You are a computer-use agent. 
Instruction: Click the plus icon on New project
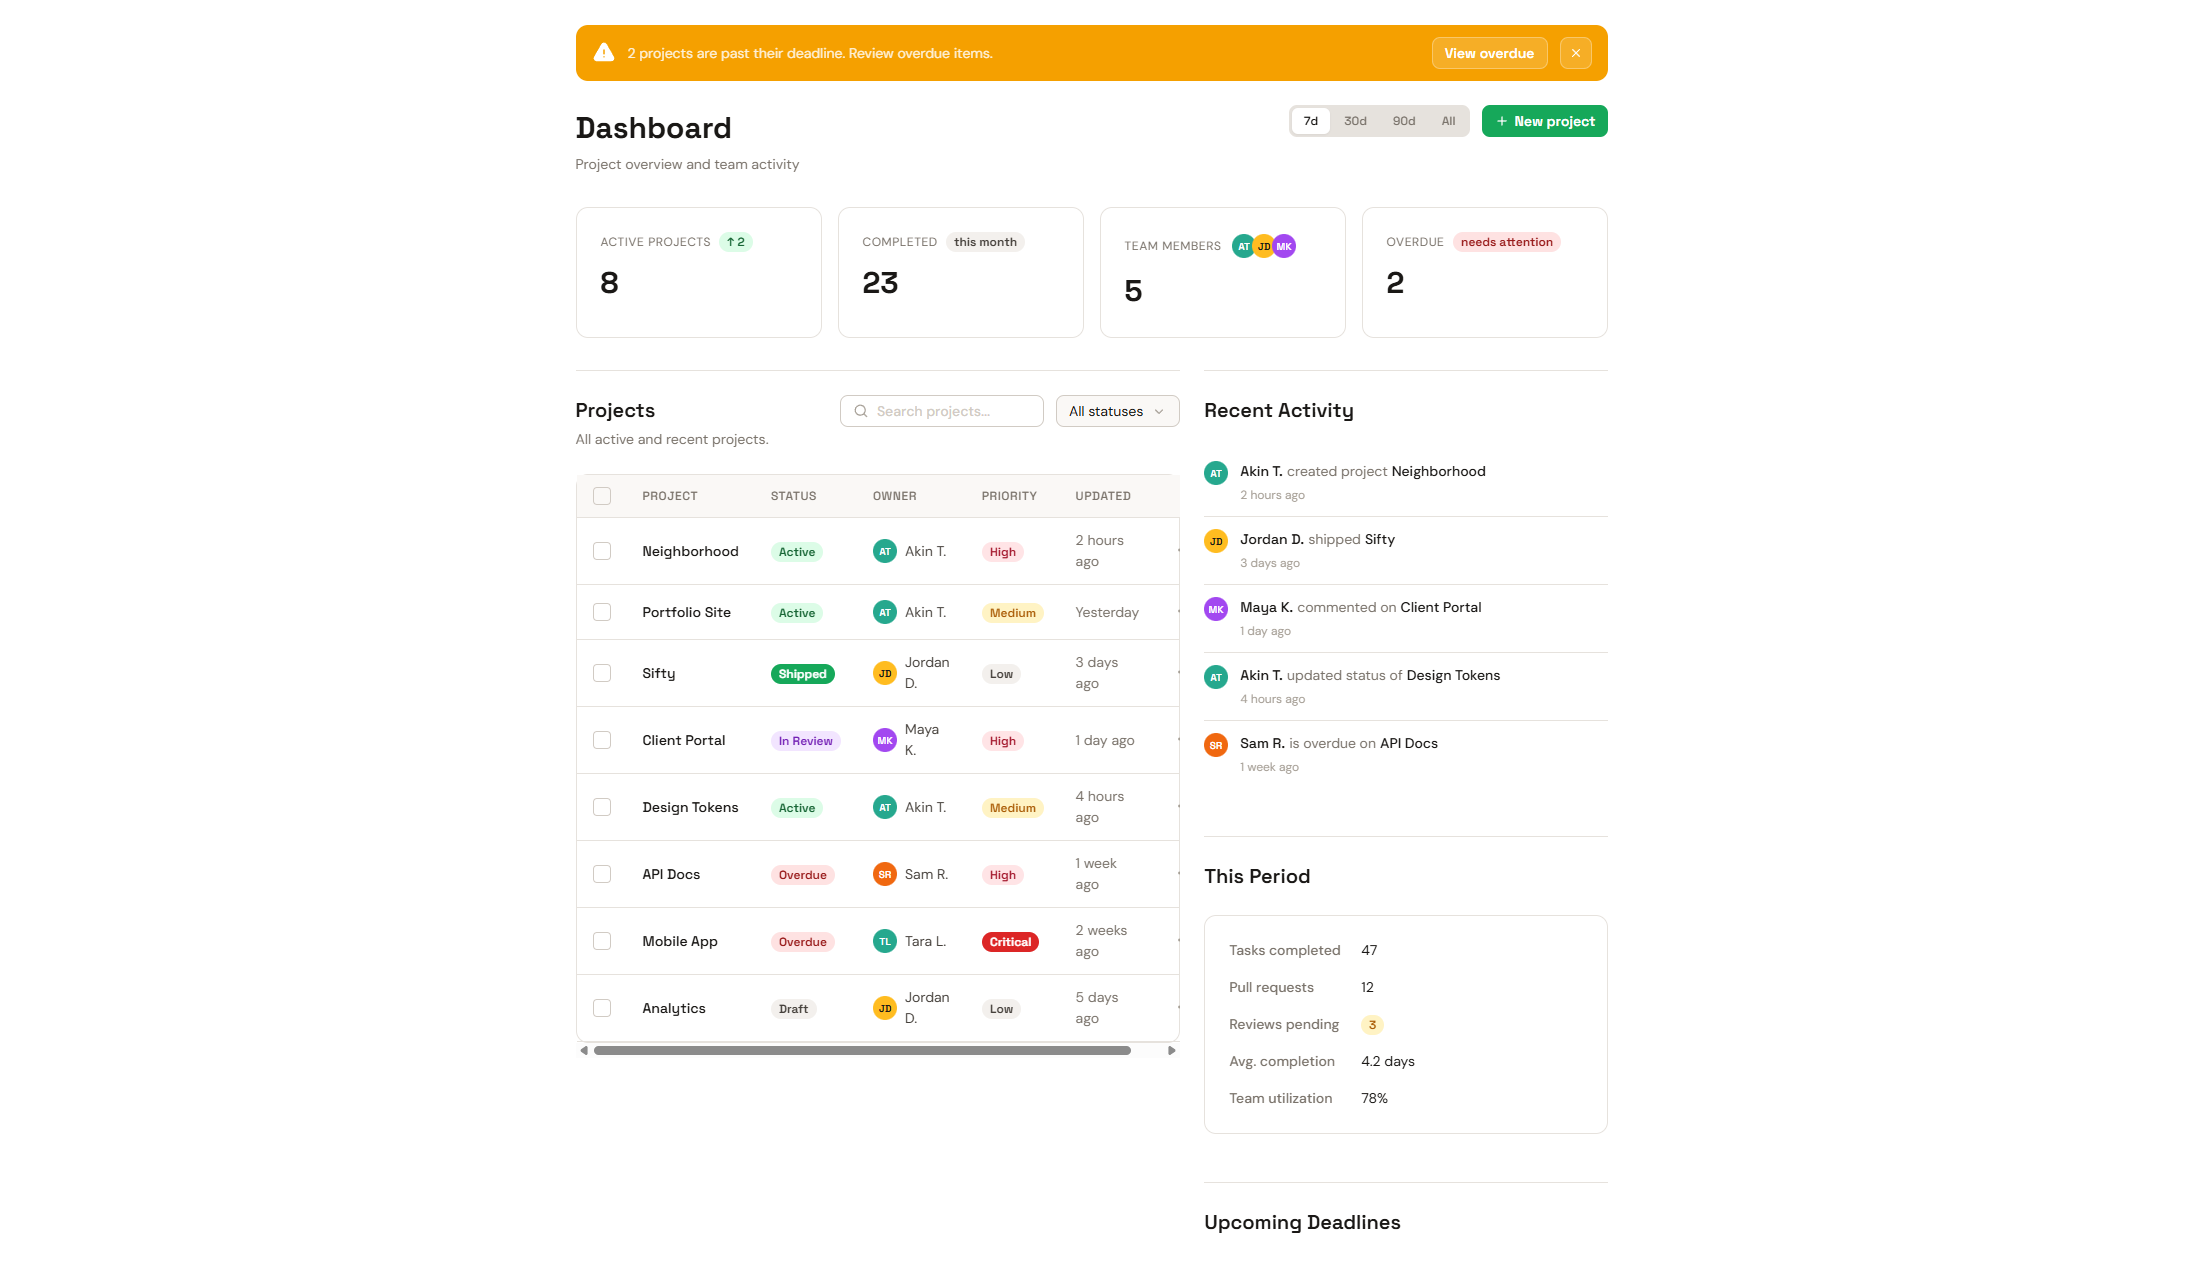1501,121
